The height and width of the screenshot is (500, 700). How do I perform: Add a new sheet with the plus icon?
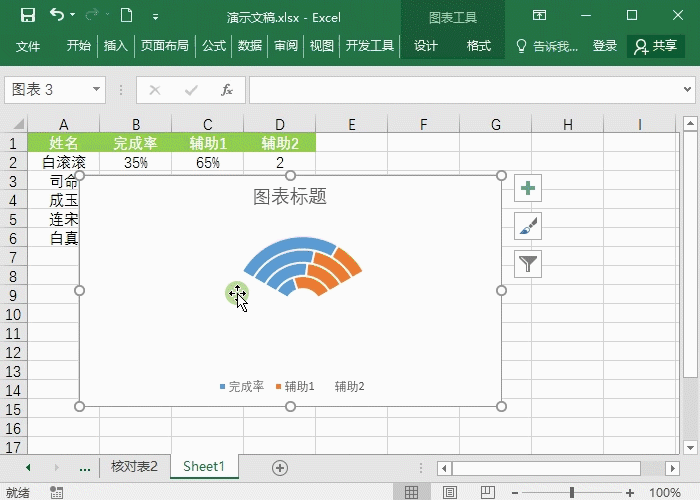(x=280, y=468)
